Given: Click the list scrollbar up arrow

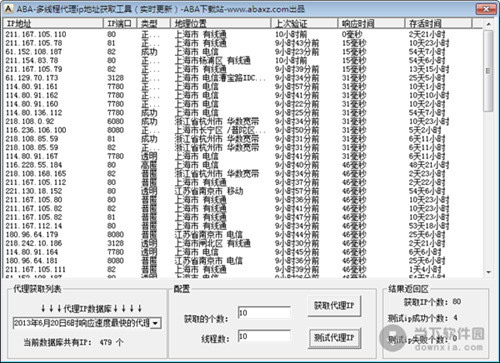Looking at the screenshot, I should [488, 24].
